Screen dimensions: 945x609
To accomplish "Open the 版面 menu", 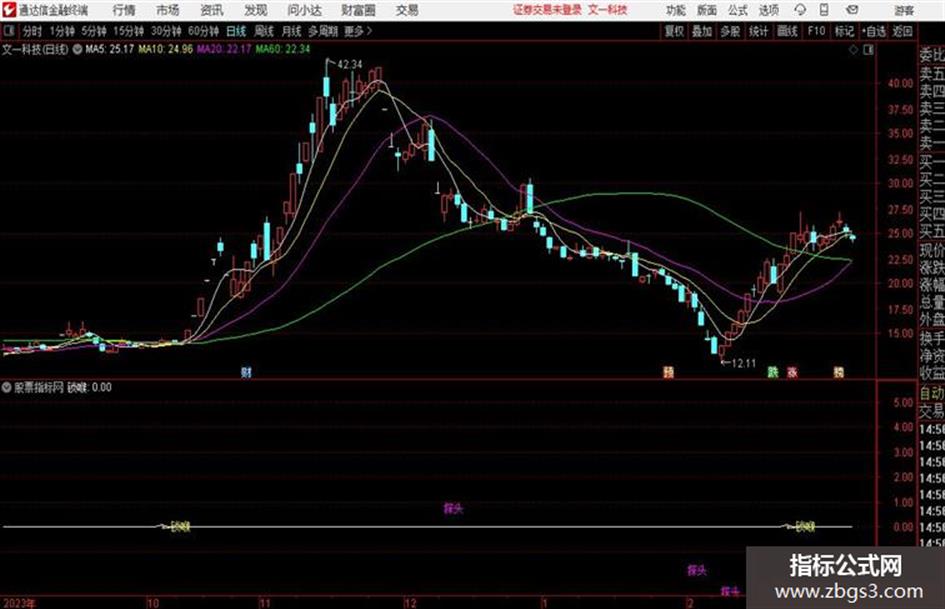I will [x=707, y=10].
